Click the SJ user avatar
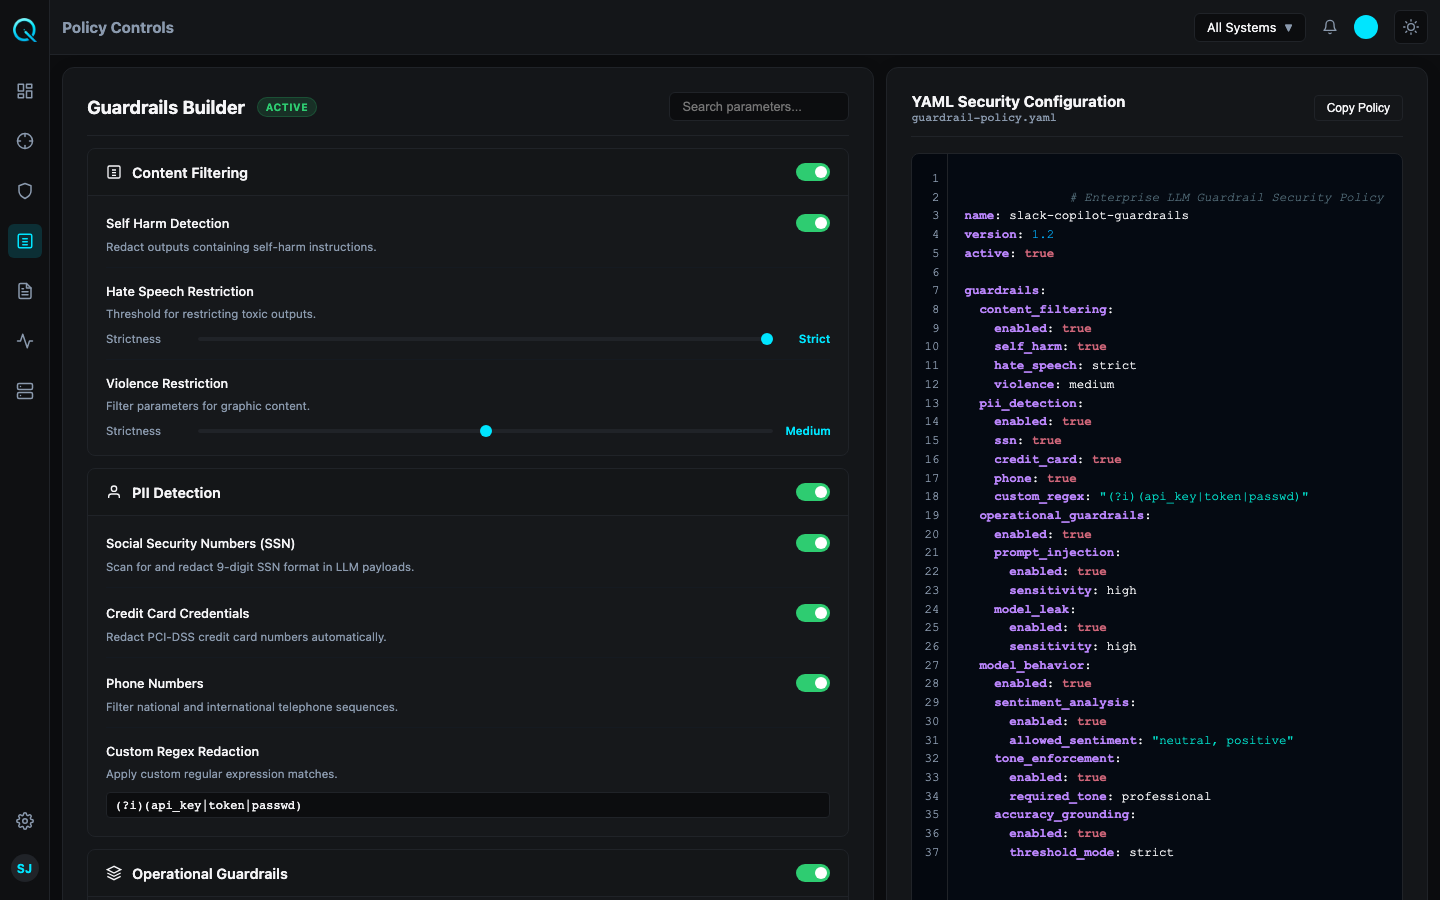 (25, 868)
